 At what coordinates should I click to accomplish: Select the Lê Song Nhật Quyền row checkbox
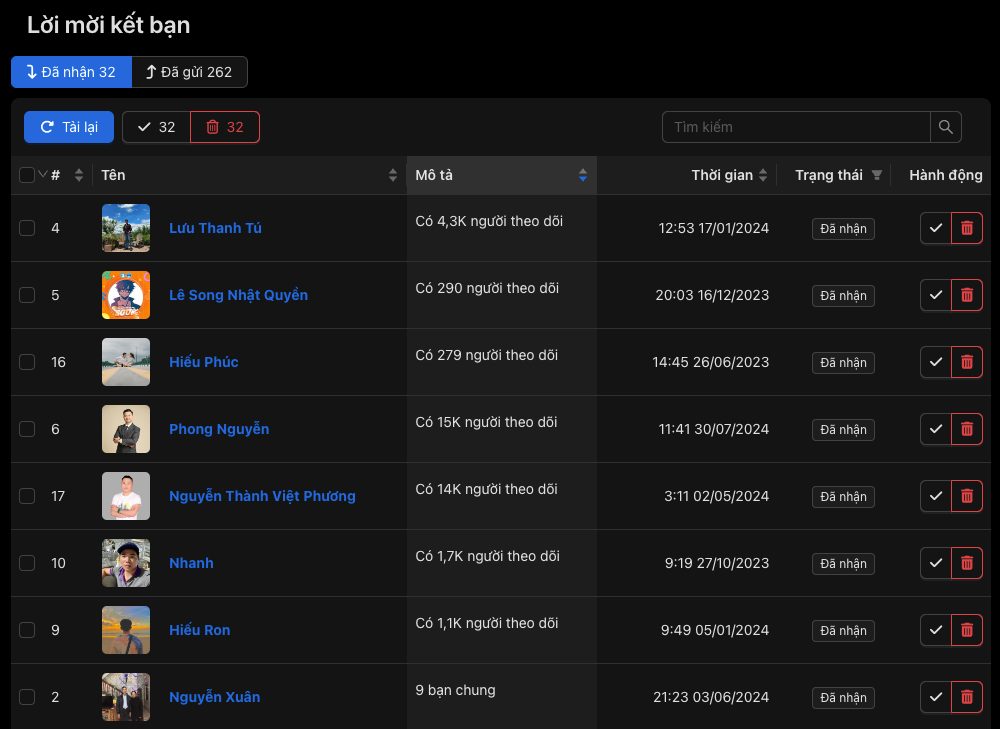coord(27,295)
